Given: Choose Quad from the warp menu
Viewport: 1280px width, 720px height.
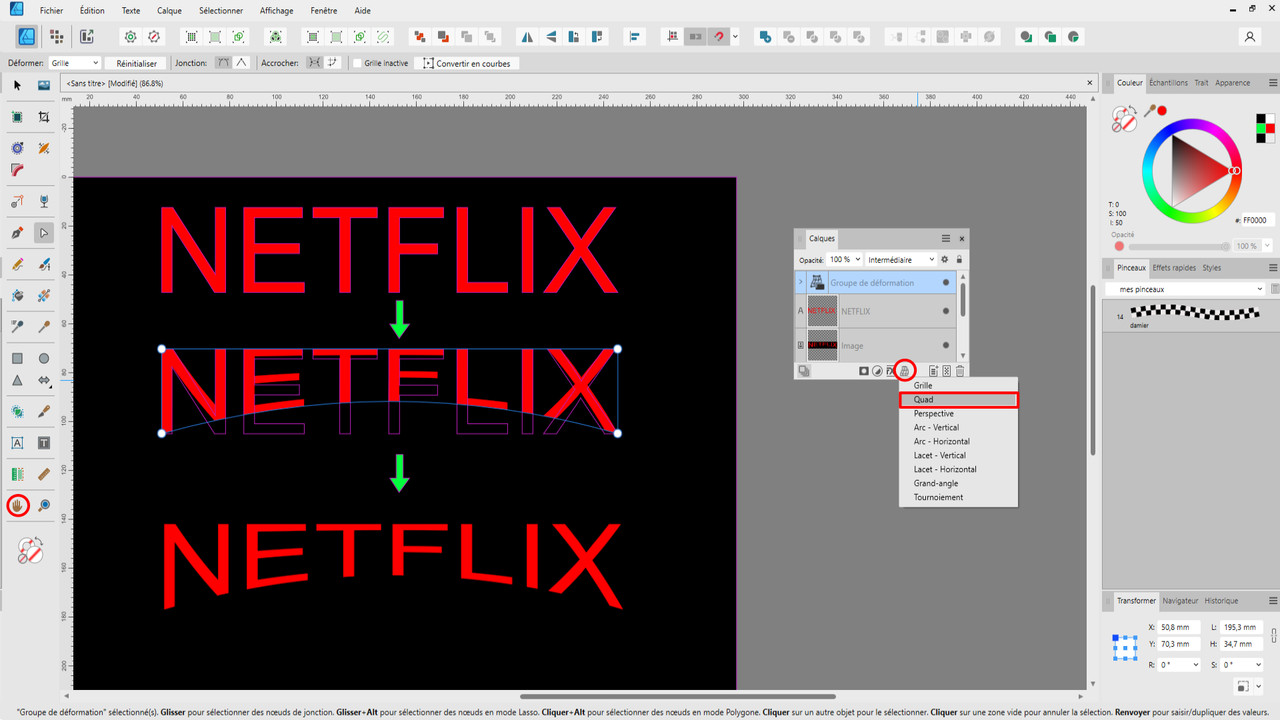Looking at the screenshot, I should [x=958, y=400].
